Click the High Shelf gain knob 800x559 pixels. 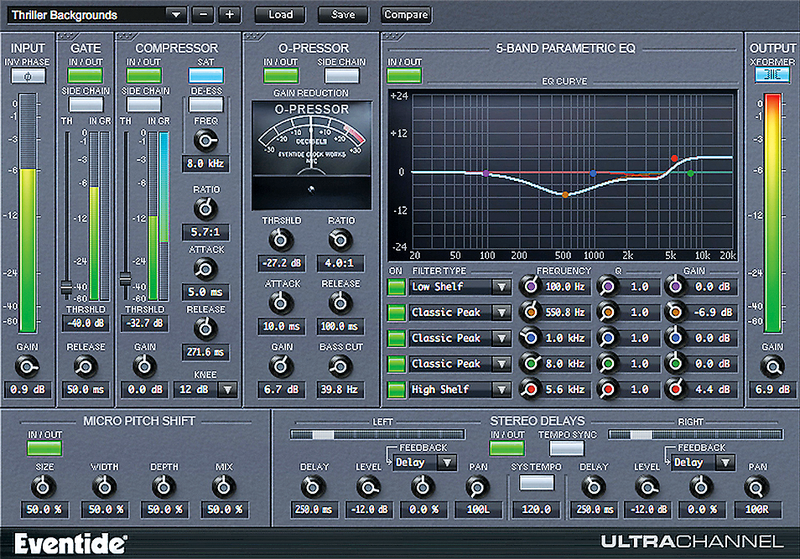coord(676,389)
